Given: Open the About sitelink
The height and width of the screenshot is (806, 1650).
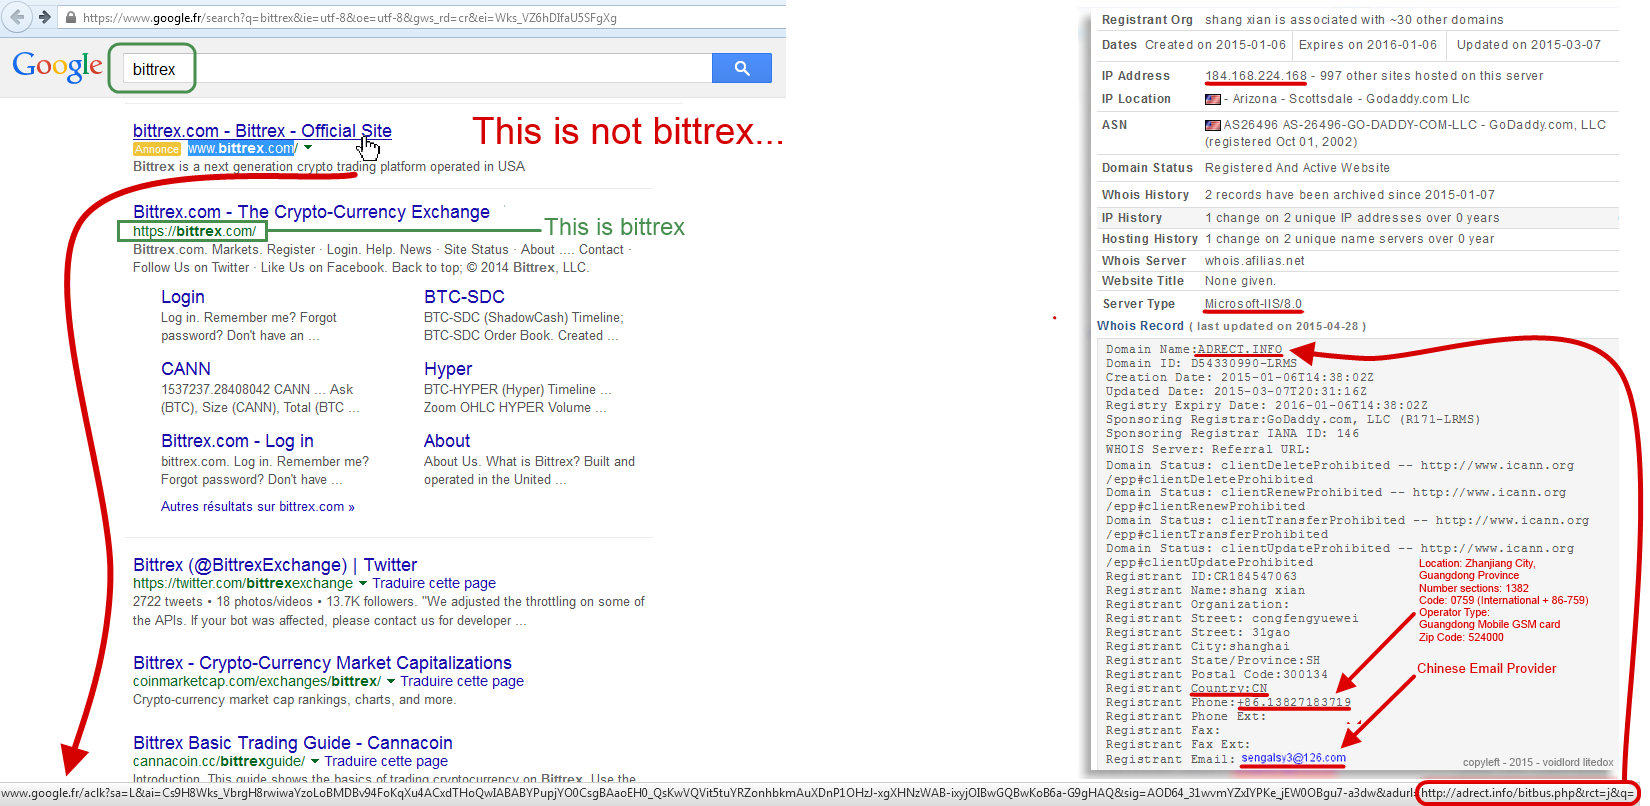Looking at the screenshot, I should 447,441.
